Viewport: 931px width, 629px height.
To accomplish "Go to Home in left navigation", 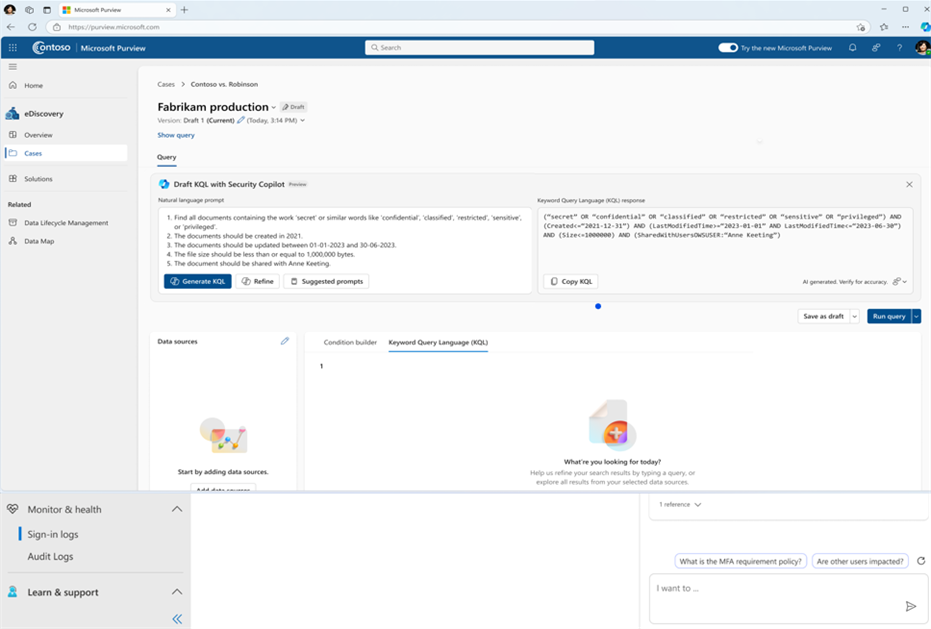I will coord(33,86).
